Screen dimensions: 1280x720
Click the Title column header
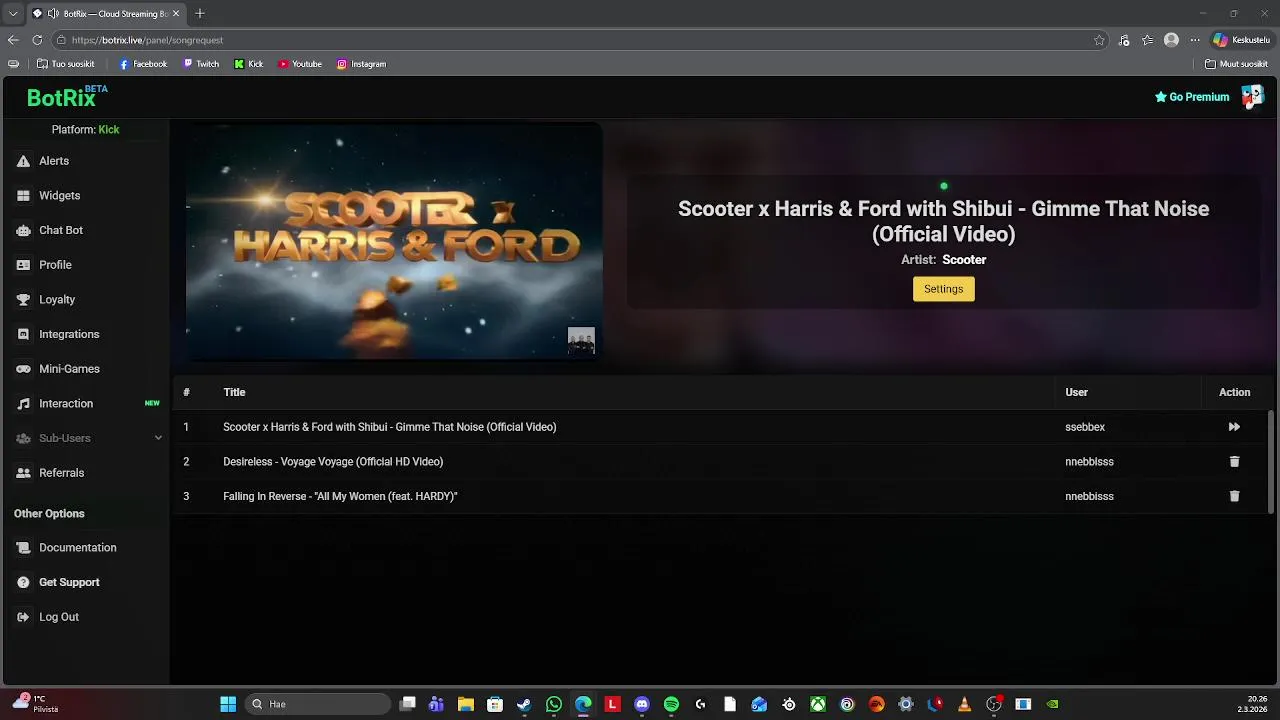coord(234,392)
